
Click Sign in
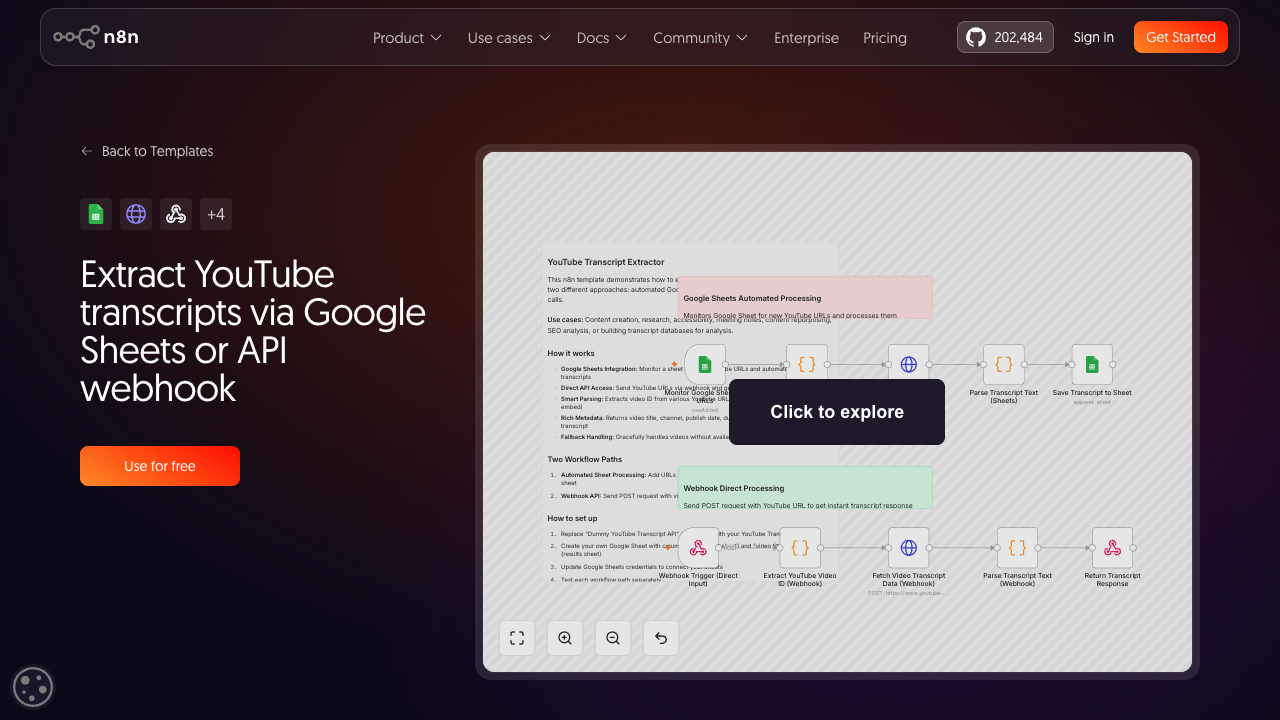click(1093, 37)
